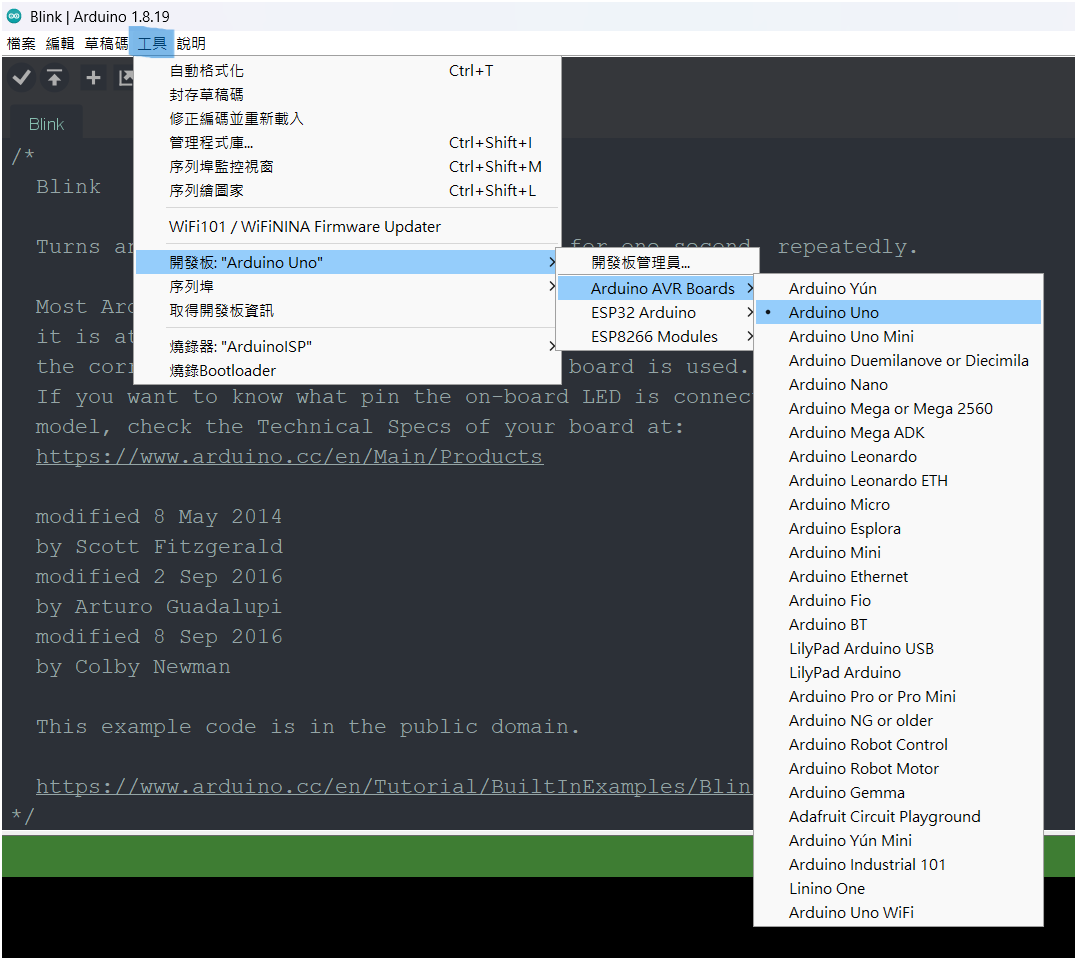Viewport: 1075px width, 958px height.
Task: Choose 自動格式化 menu entry
Action: click(x=347, y=71)
